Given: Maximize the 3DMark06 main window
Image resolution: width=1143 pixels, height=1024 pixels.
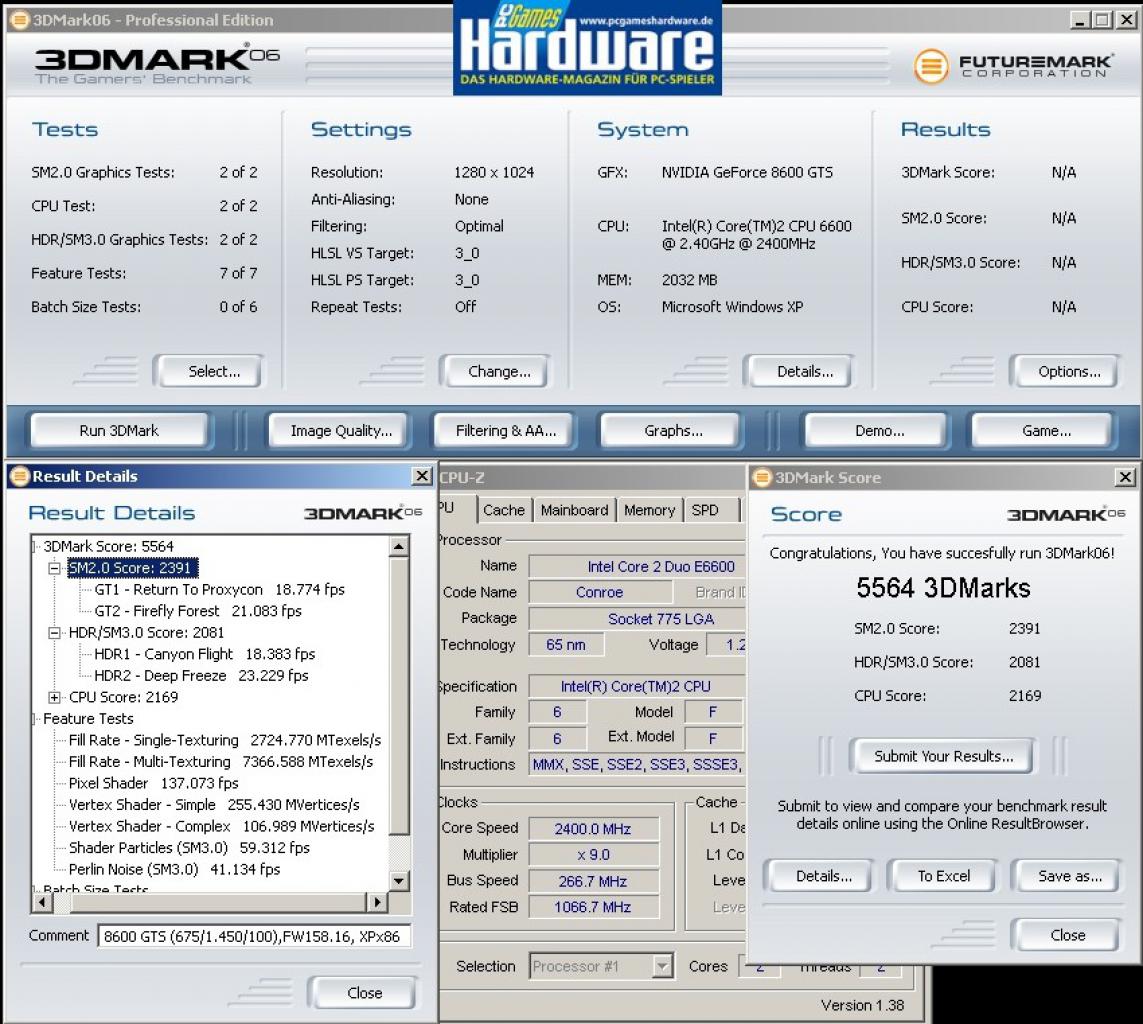Looking at the screenshot, I should pyautogui.click(x=1103, y=20).
